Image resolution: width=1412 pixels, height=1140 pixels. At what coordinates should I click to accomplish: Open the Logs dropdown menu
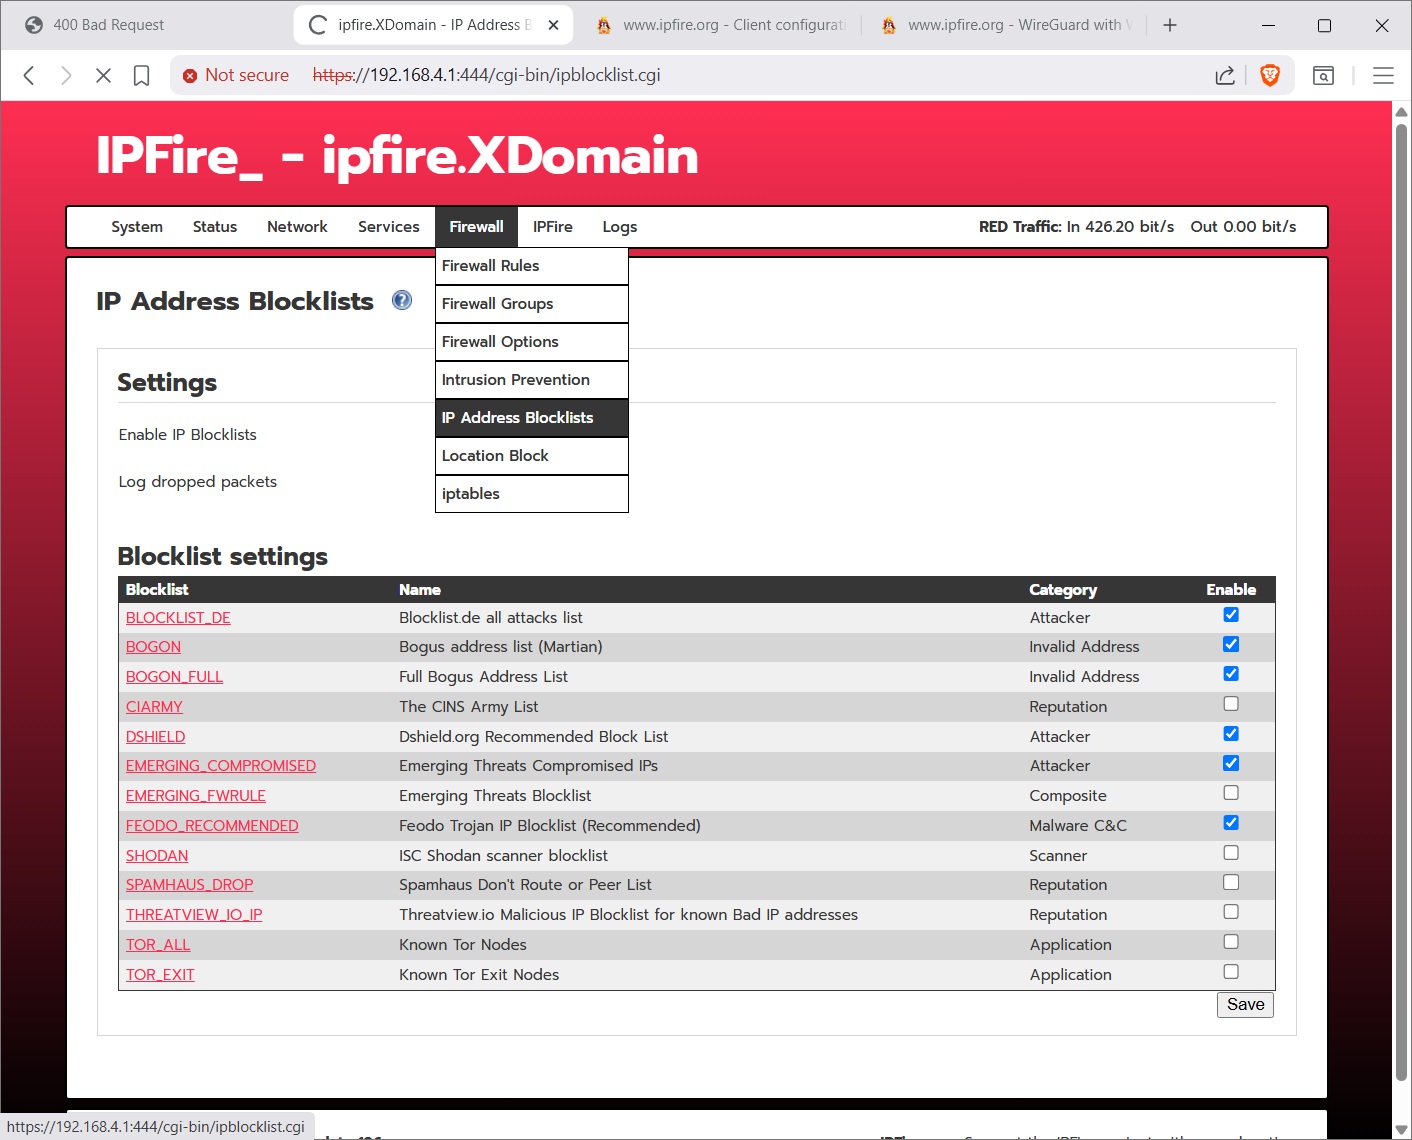coord(619,227)
